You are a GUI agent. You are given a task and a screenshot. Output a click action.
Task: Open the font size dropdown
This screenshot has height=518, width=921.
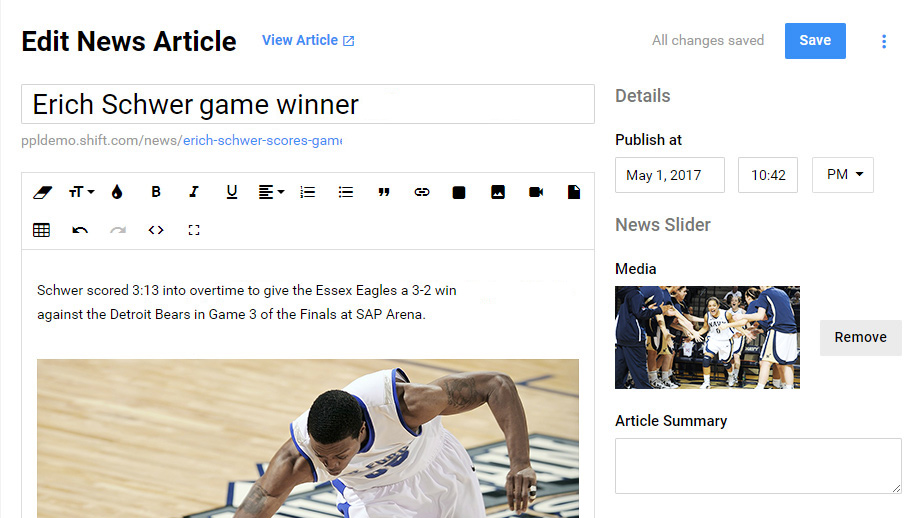click(x=81, y=192)
